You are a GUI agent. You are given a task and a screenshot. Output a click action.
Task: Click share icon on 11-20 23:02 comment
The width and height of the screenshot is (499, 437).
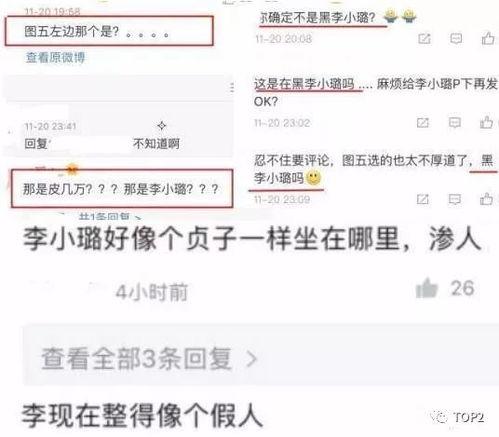(x=423, y=123)
